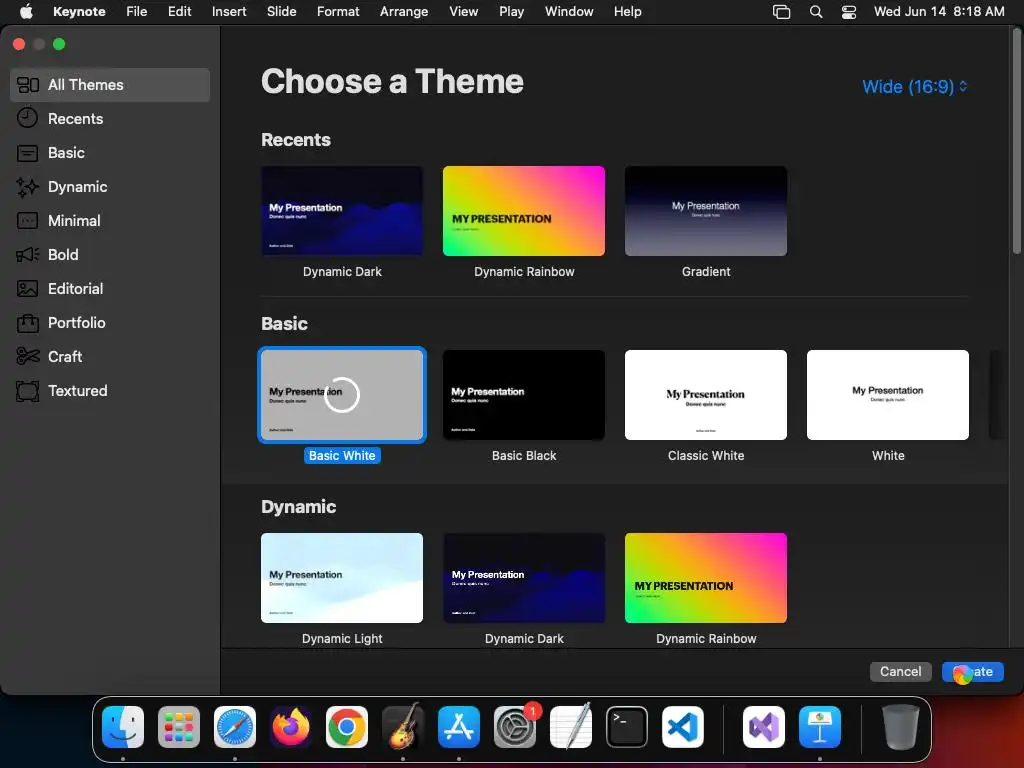Open Google Chrome in the Dock
Image resolution: width=1024 pixels, height=768 pixels.
(347, 727)
